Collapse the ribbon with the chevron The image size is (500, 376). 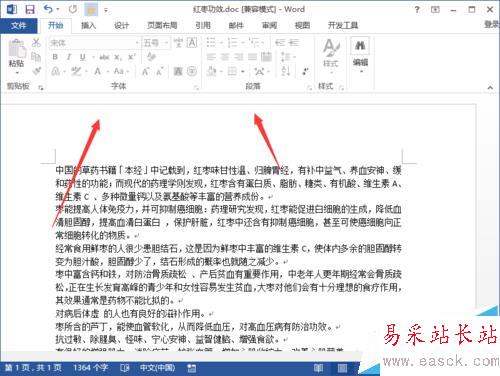click(x=490, y=88)
